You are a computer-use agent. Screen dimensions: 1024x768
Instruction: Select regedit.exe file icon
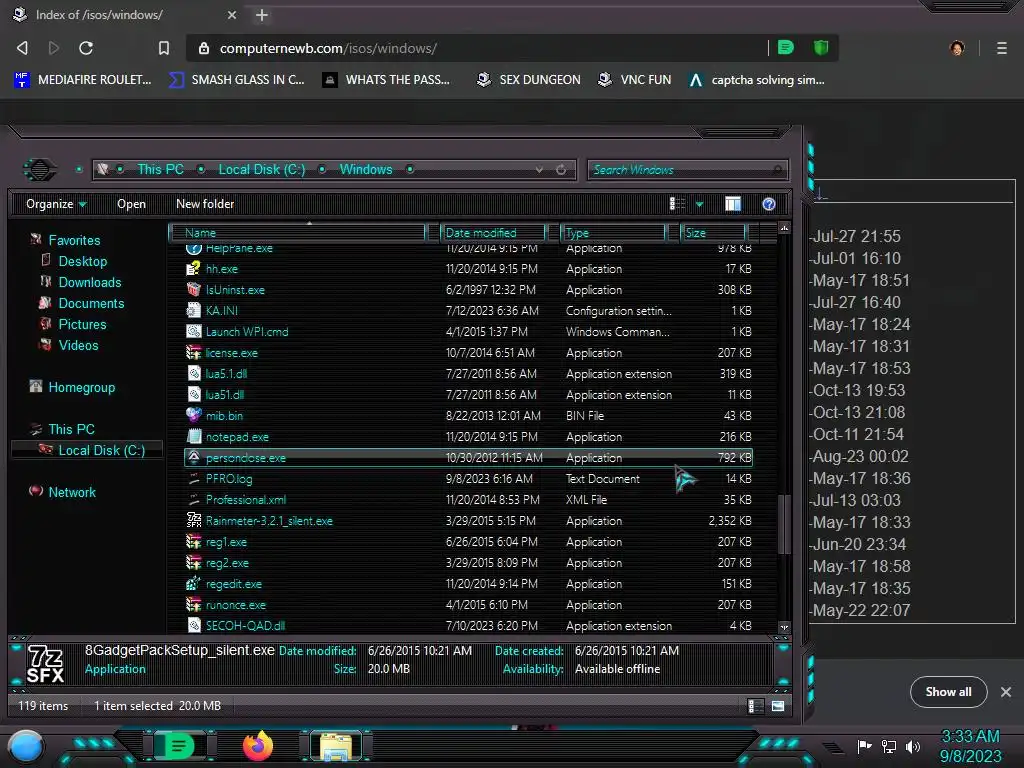tap(193, 583)
